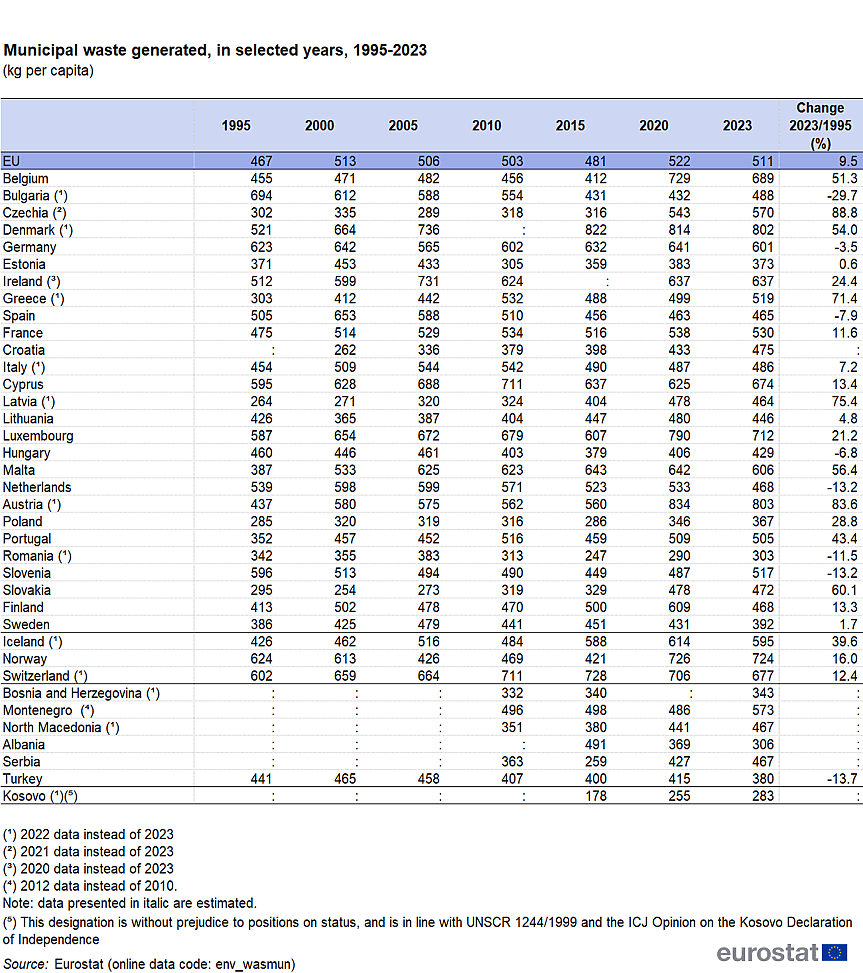
Task: Click the EU flag icon in eurostat logo
Action: coord(835,953)
